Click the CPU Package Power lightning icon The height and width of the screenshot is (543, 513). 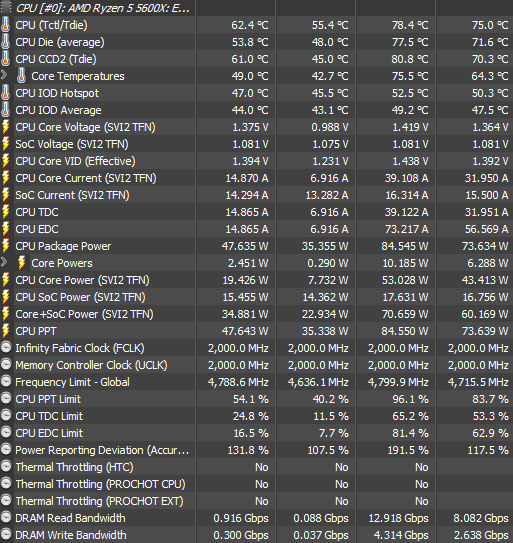tap(5, 246)
